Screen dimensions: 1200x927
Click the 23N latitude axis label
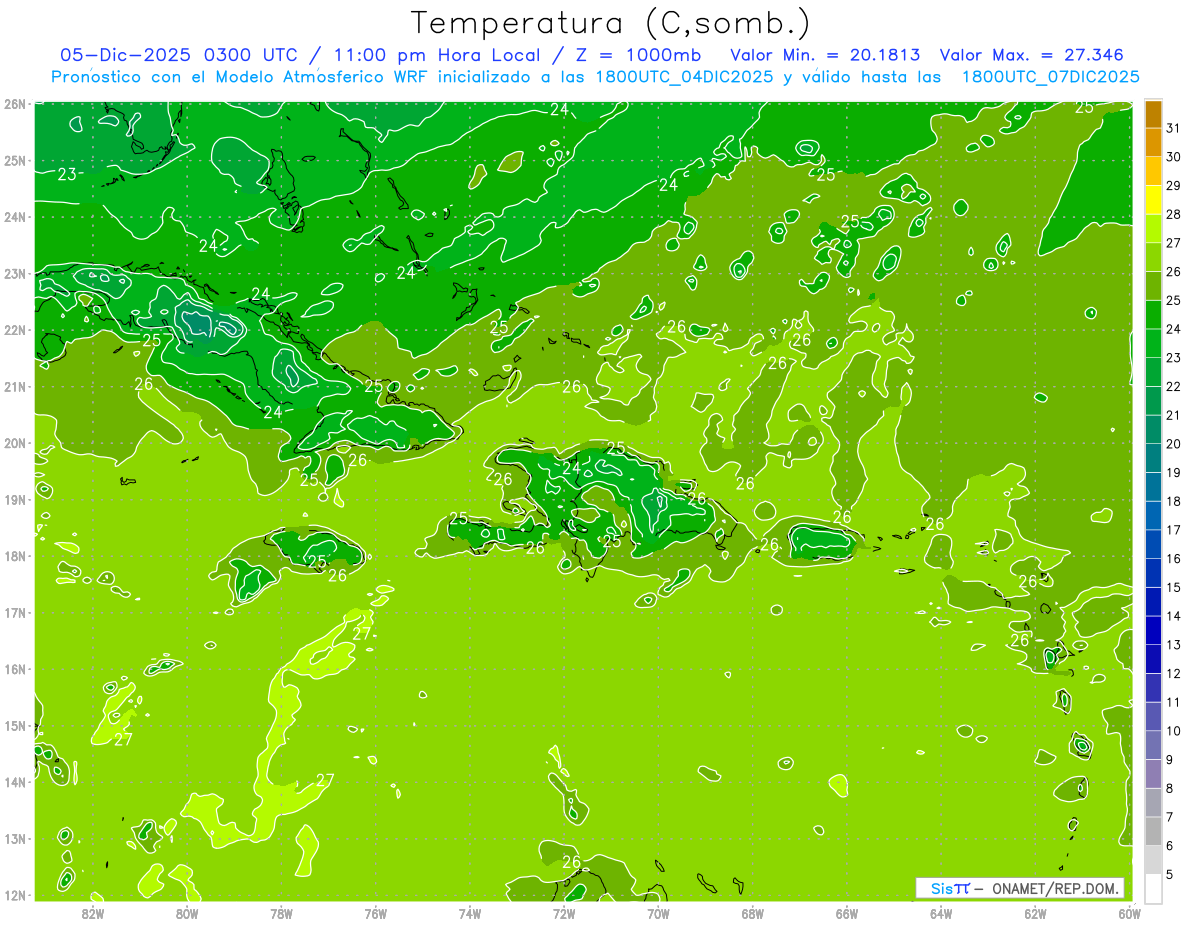[x=14, y=273]
